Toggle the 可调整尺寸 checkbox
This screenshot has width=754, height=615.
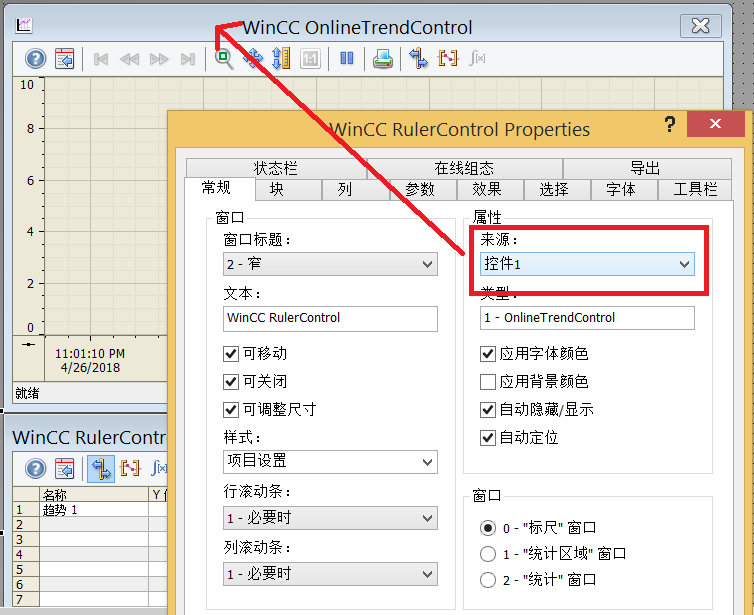click(231, 410)
